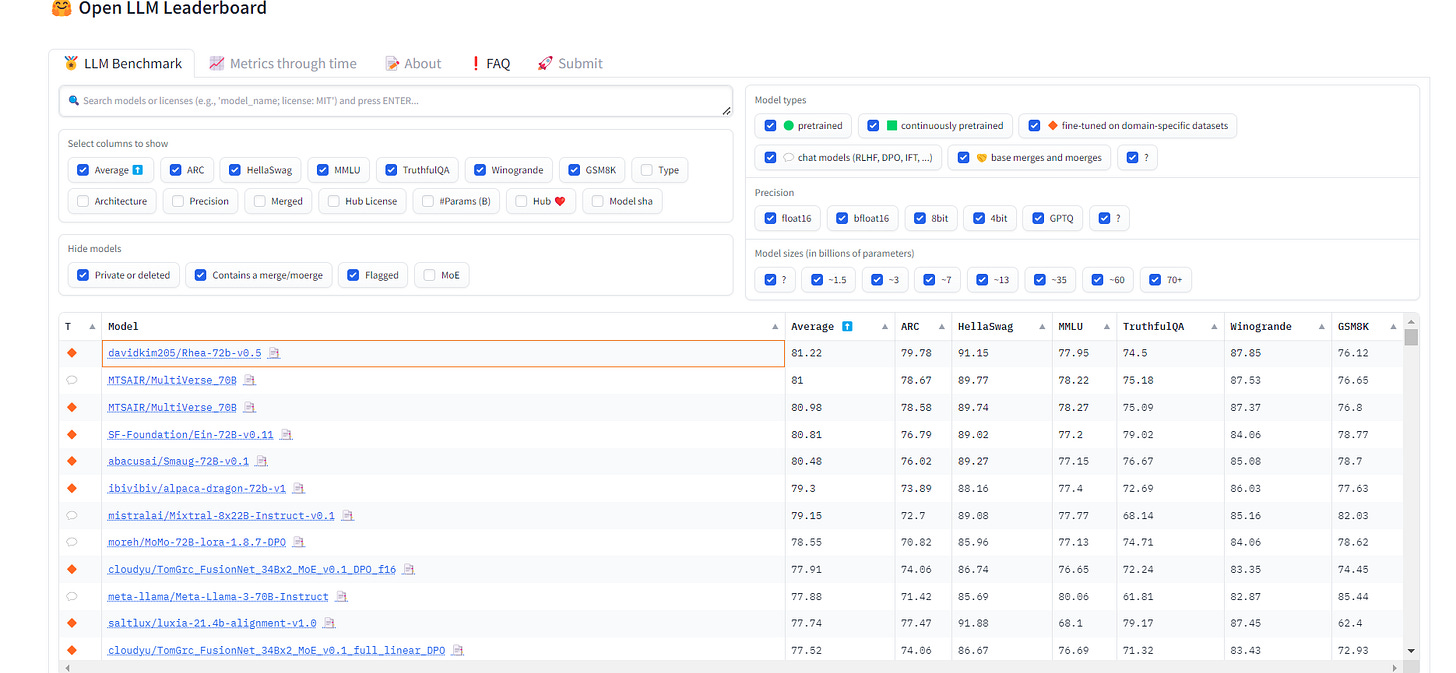Image resolution: width=1456 pixels, height=673 pixels.
Task: Open the About tab
Action: pyautogui.click(x=413, y=63)
